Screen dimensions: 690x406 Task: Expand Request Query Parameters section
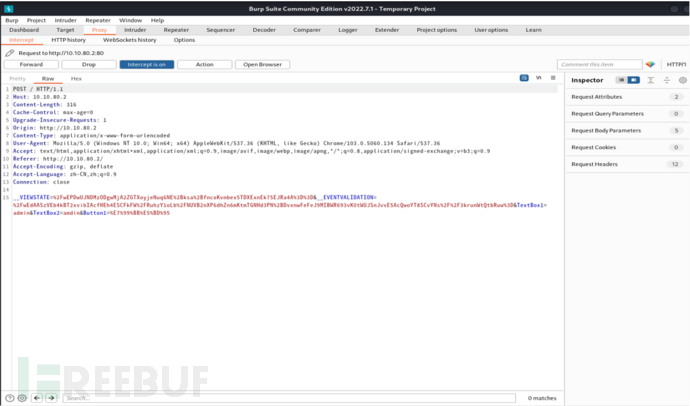click(x=627, y=113)
